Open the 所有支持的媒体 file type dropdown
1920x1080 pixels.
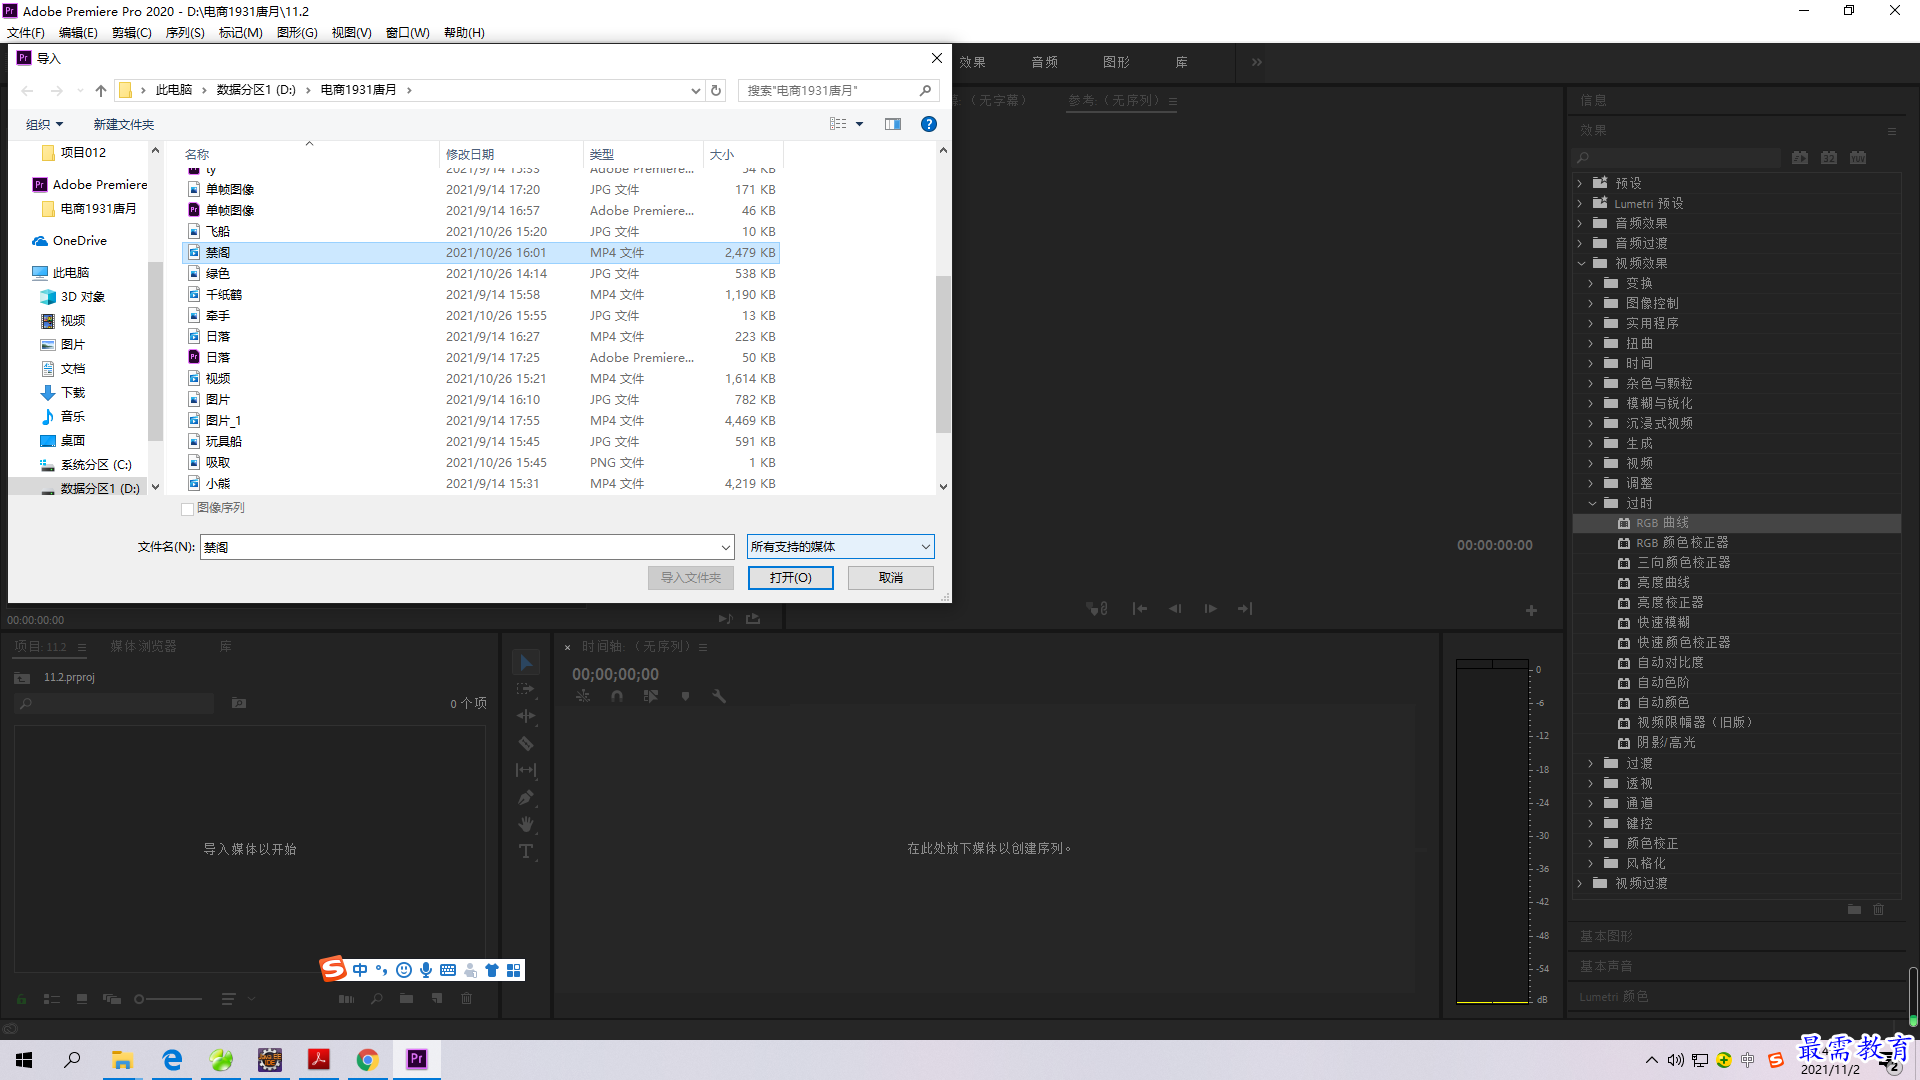tap(841, 547)
